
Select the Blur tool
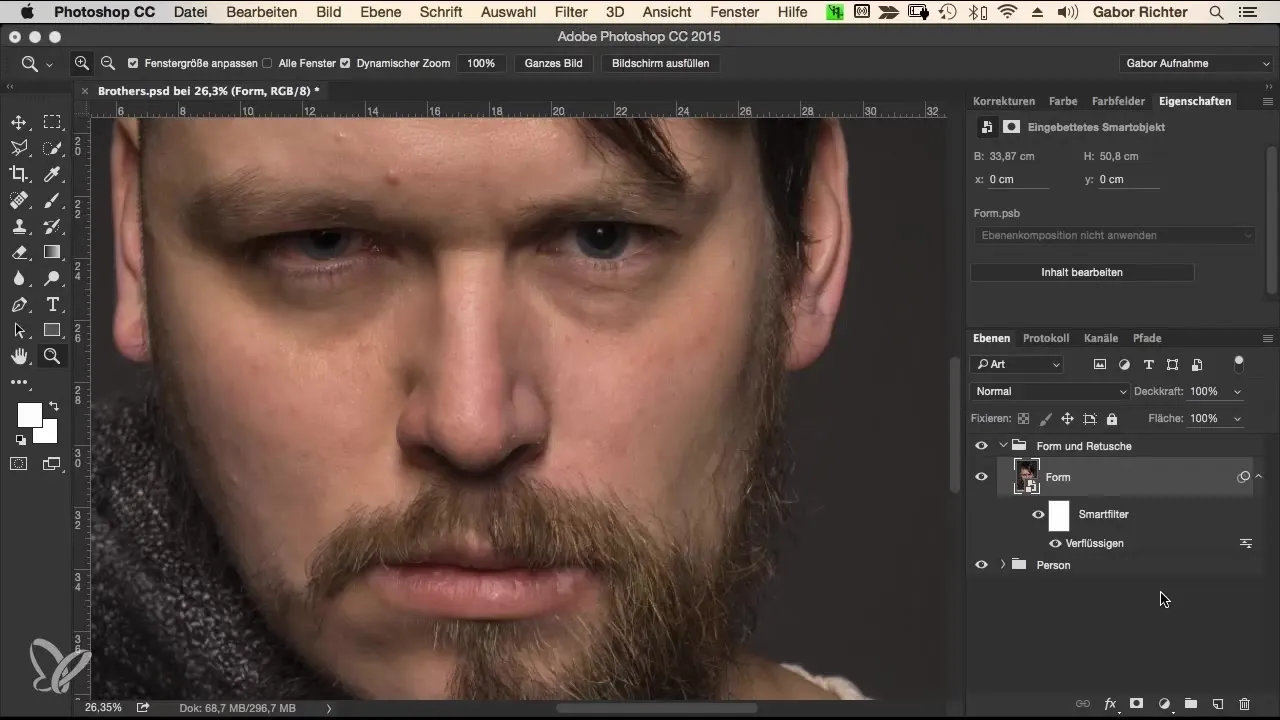[x=19, y=278]
